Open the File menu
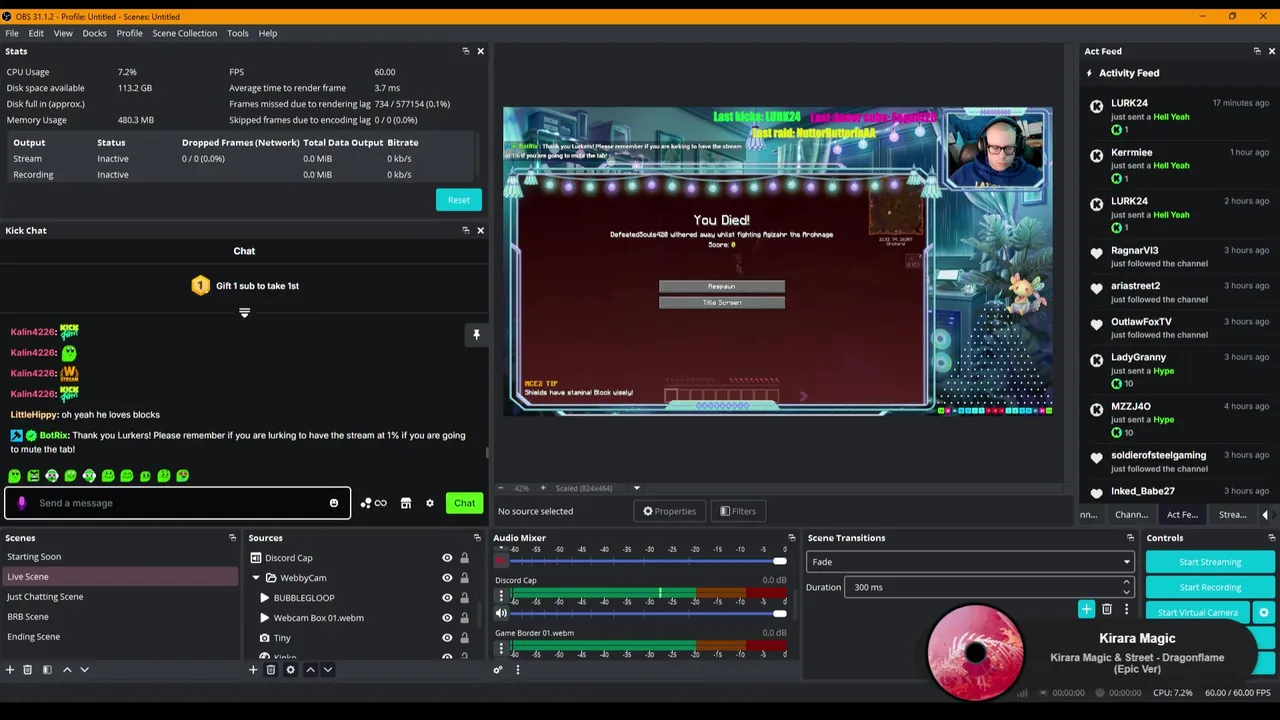The width and height of the screenshot is (1280, 720). pyautogui.click(x=12, y=33)
